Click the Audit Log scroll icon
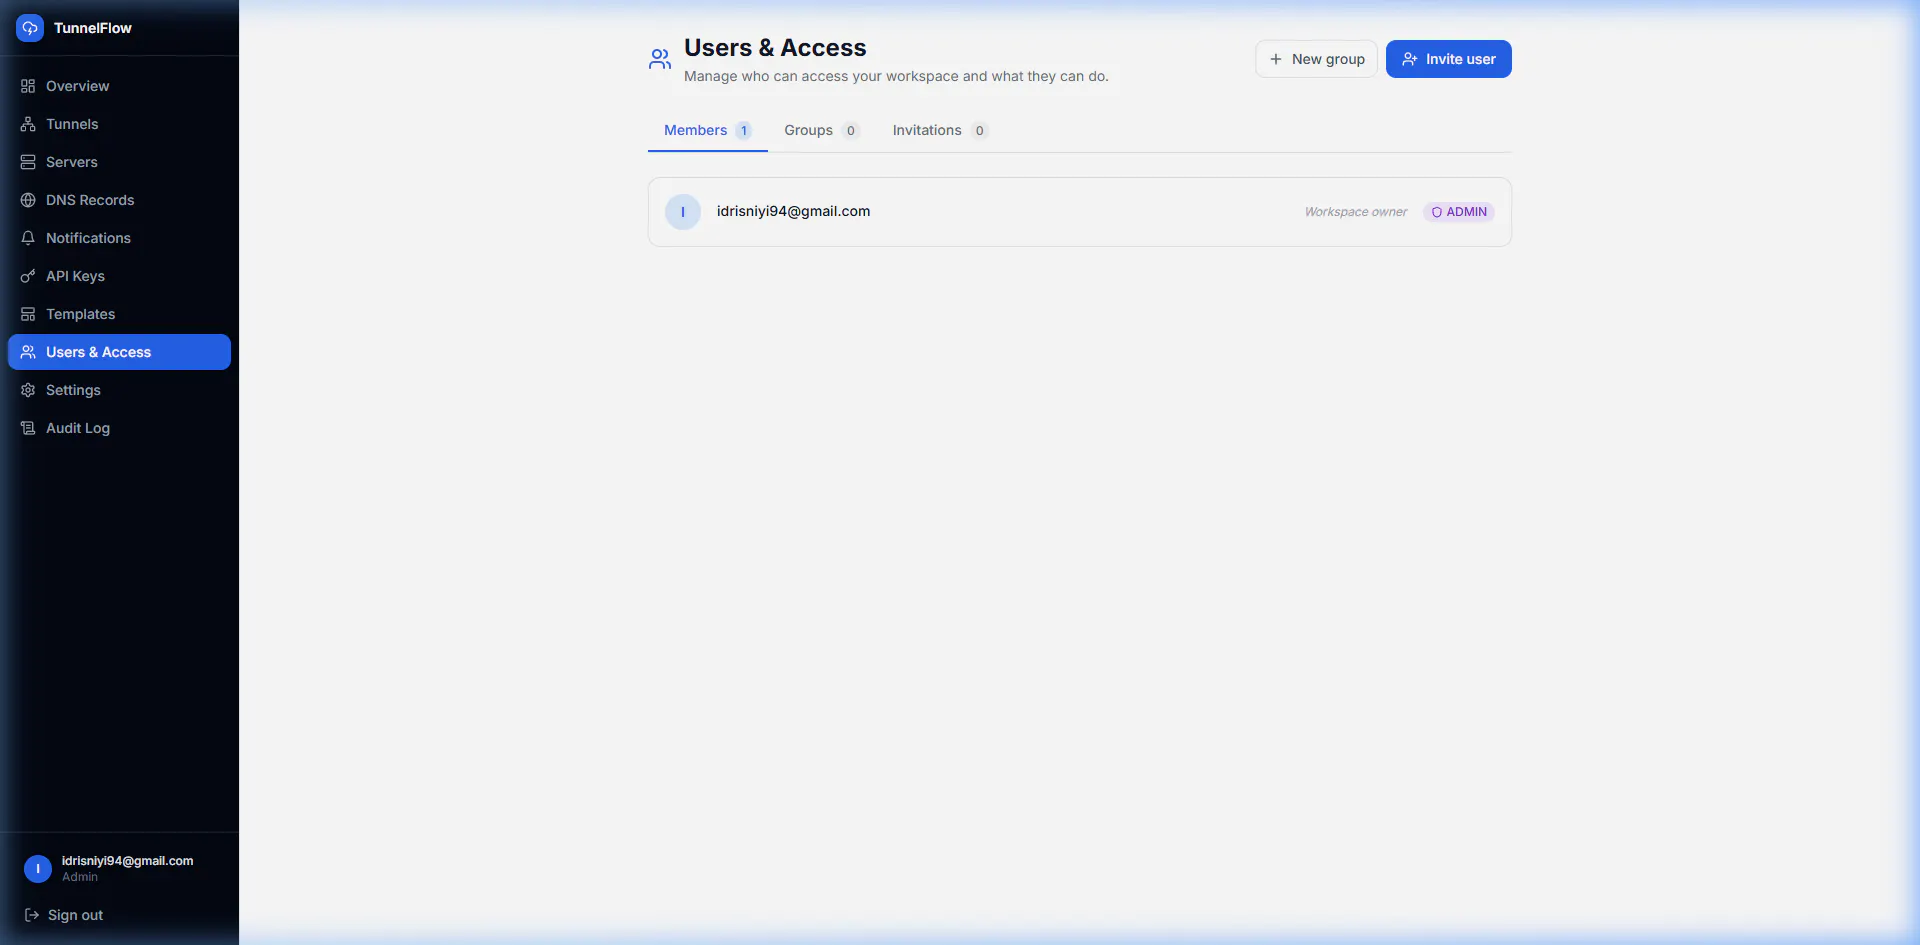This screenshot has height=945, width=1920. pos(28,428)
